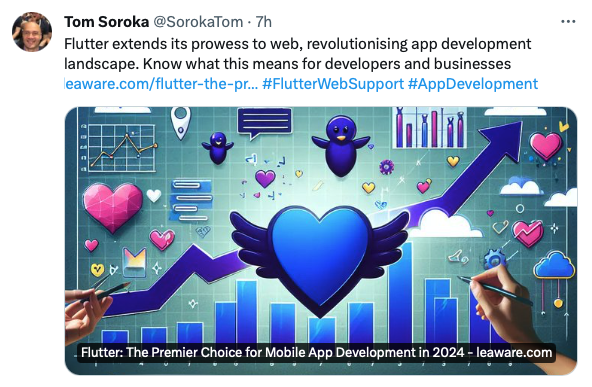
Task: Visit the @SorokaTom handle
Action: (198, 22)
